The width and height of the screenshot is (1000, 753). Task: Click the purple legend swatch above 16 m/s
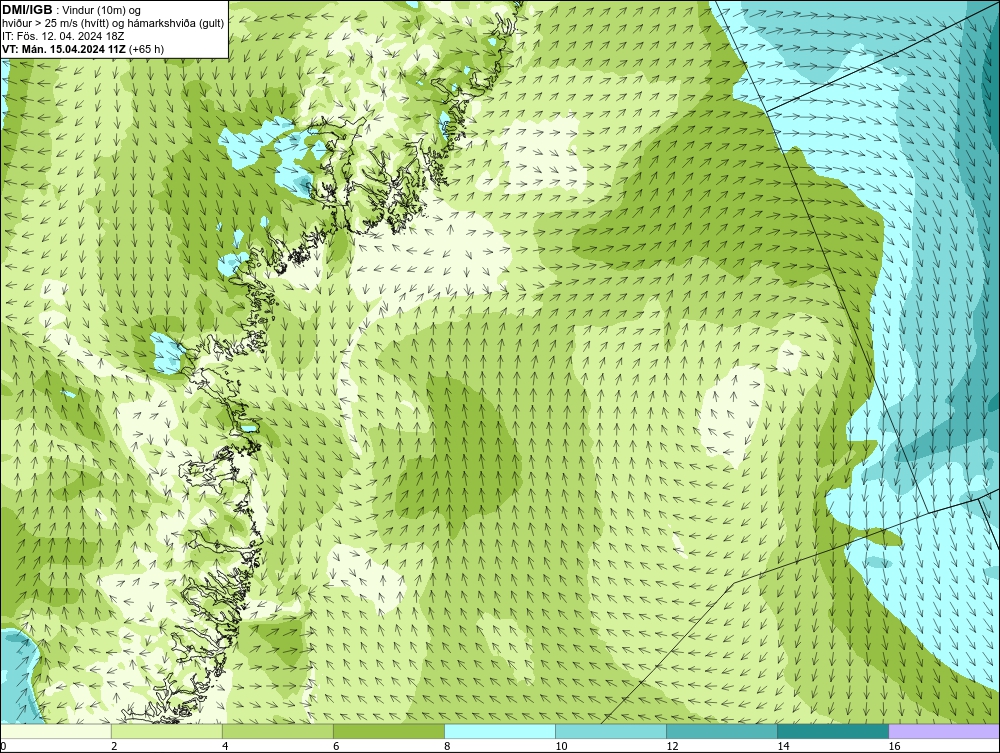pos(943,731)
